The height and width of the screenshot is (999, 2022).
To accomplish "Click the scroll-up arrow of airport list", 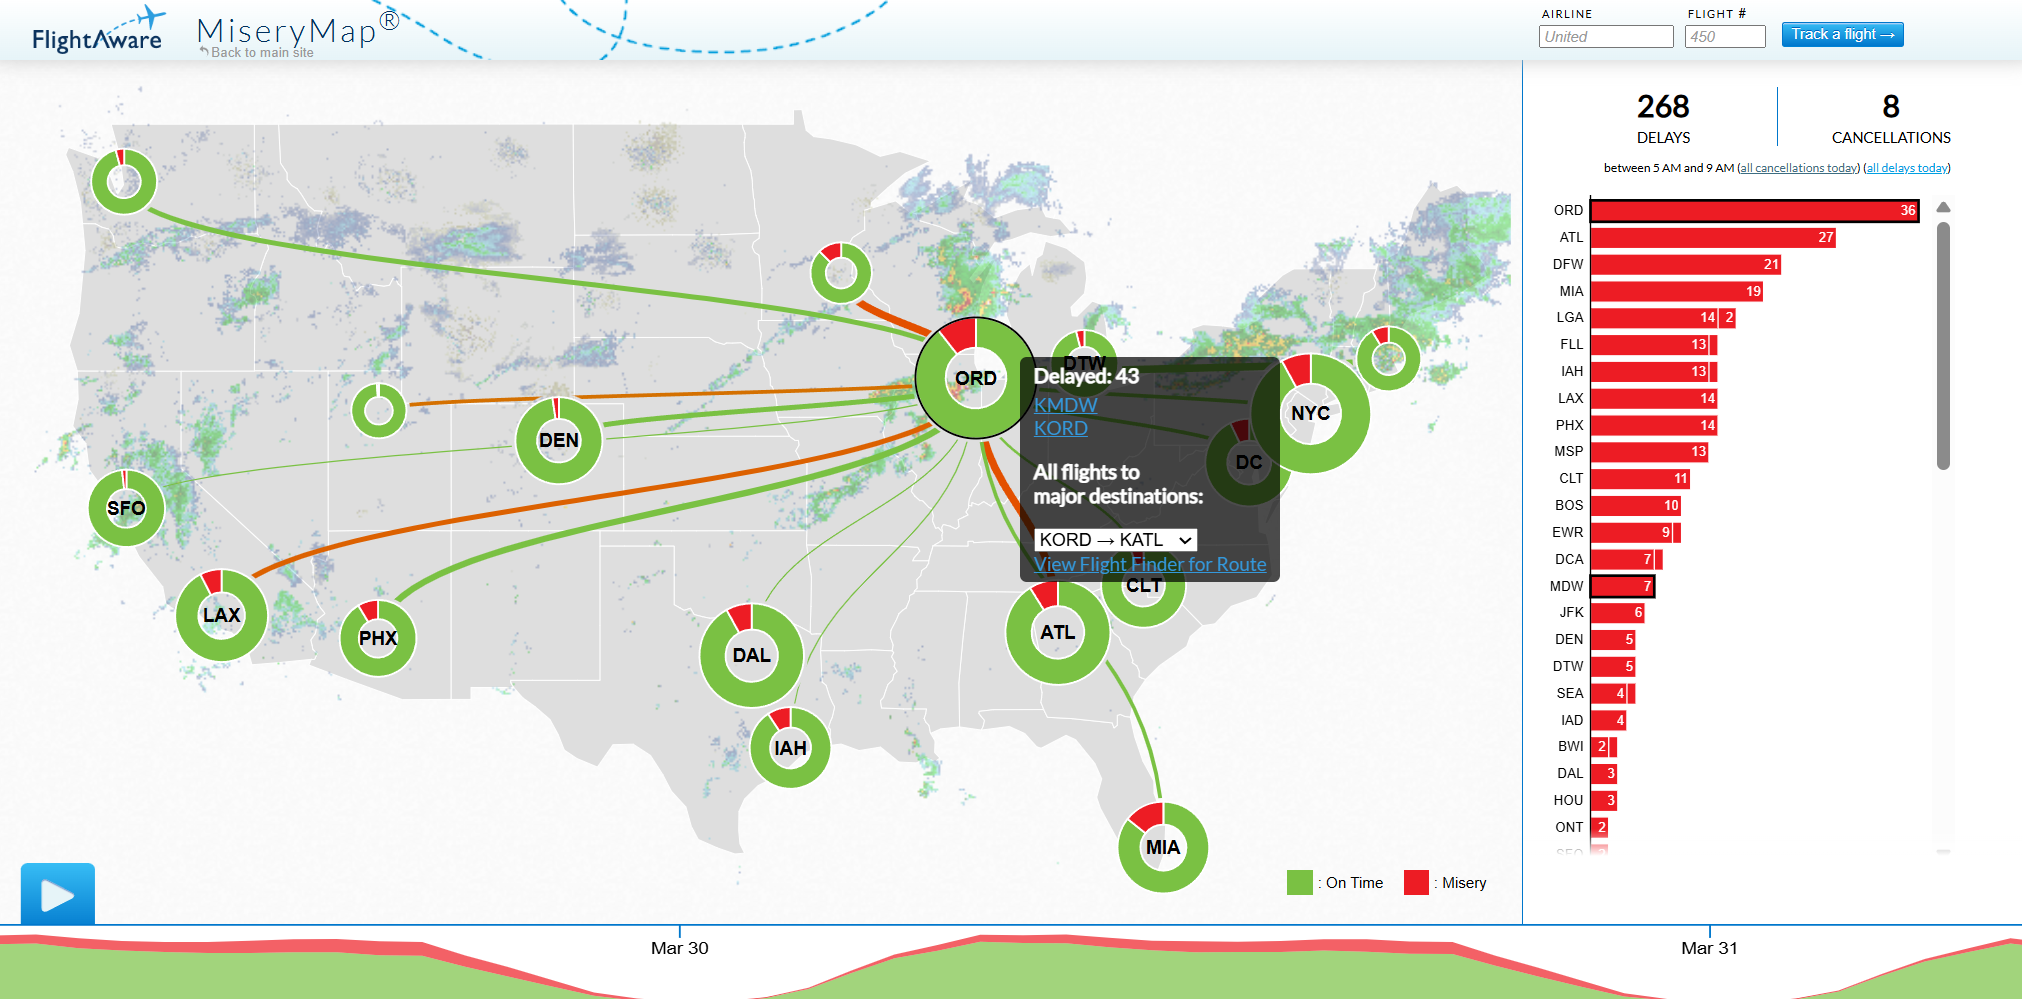I will click(1943, 208).
